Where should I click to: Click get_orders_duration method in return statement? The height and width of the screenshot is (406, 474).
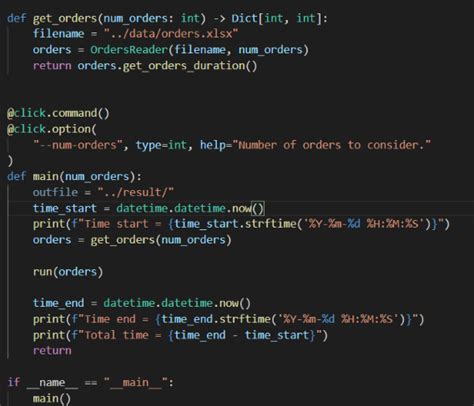(x=184, y=66)
